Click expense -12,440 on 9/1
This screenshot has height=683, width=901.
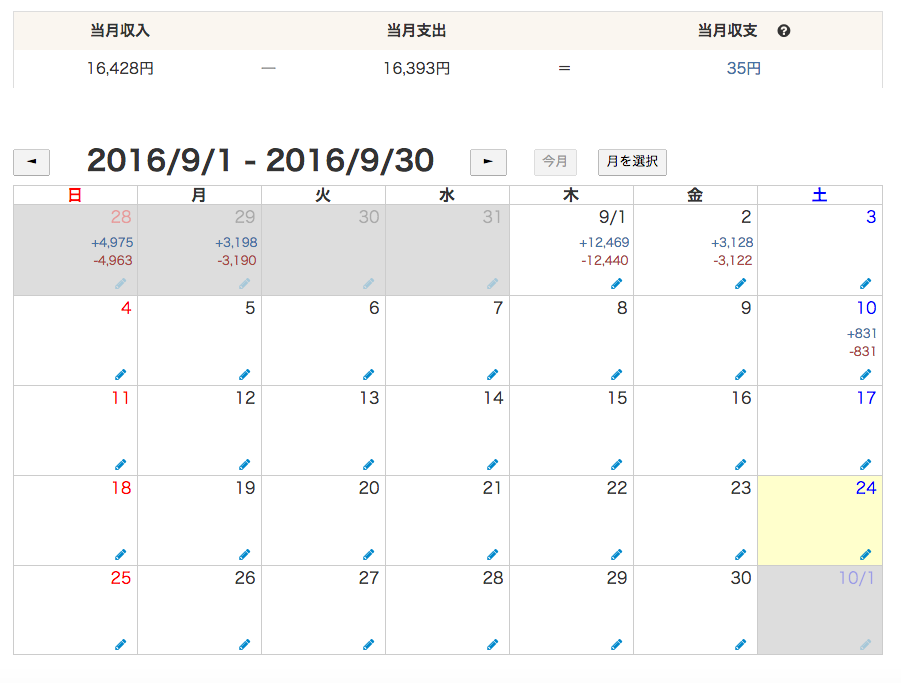[604, 260]
